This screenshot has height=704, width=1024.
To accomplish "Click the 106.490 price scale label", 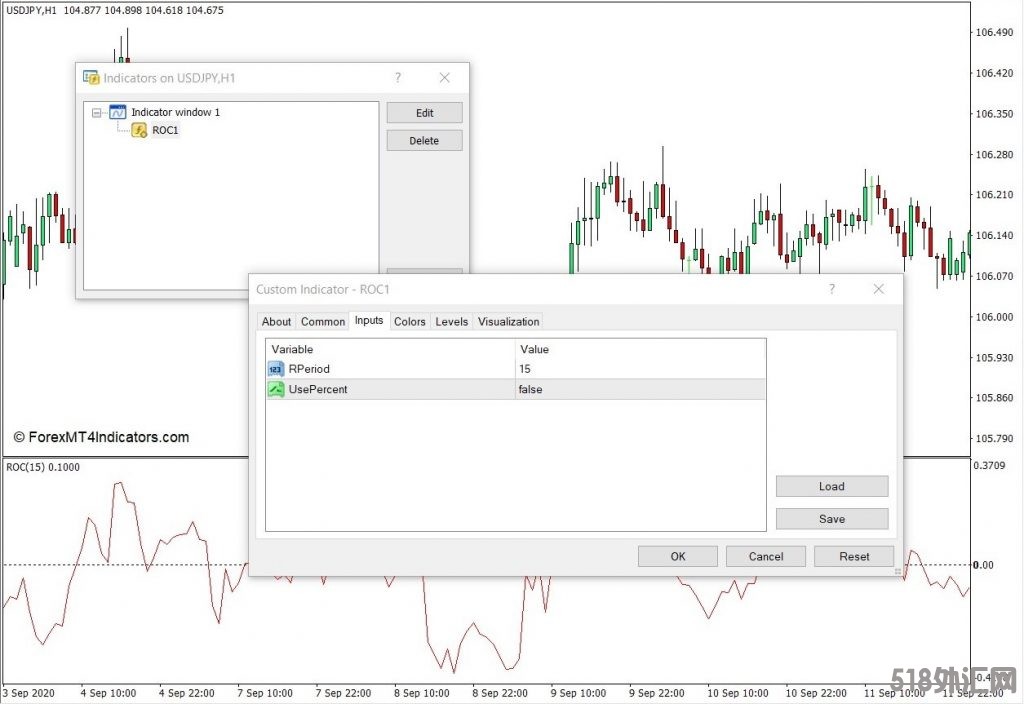I will tap(994, 32).
